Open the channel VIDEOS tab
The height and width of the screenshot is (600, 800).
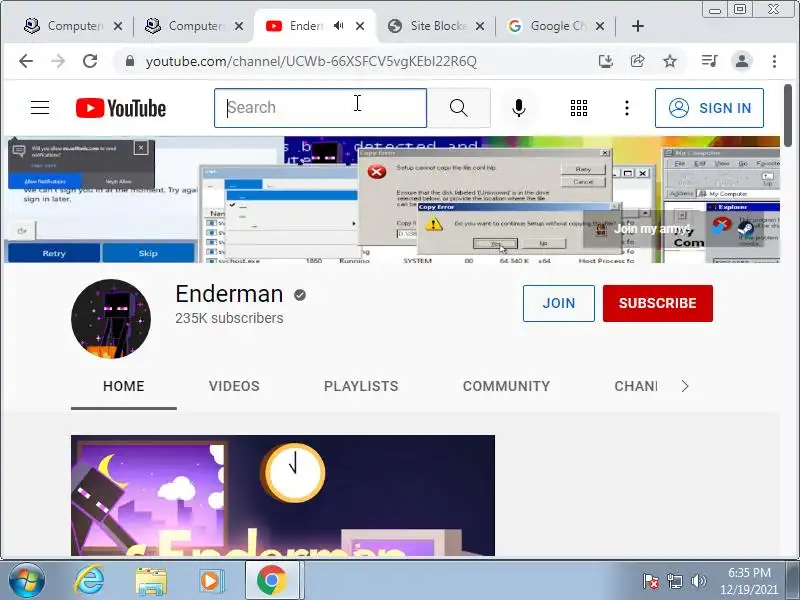234,386
